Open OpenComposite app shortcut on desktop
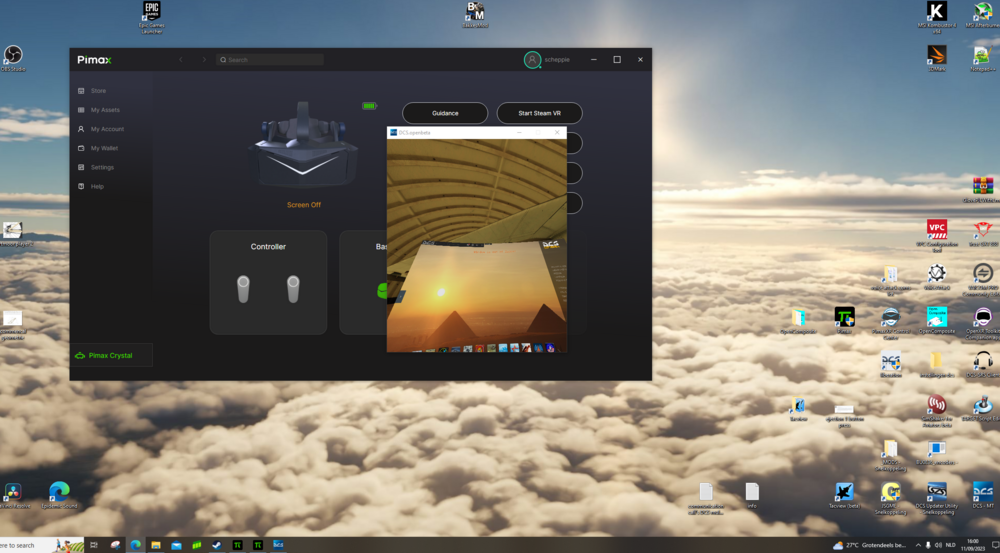Screen dimensions: 1000x553 [936, 320]
